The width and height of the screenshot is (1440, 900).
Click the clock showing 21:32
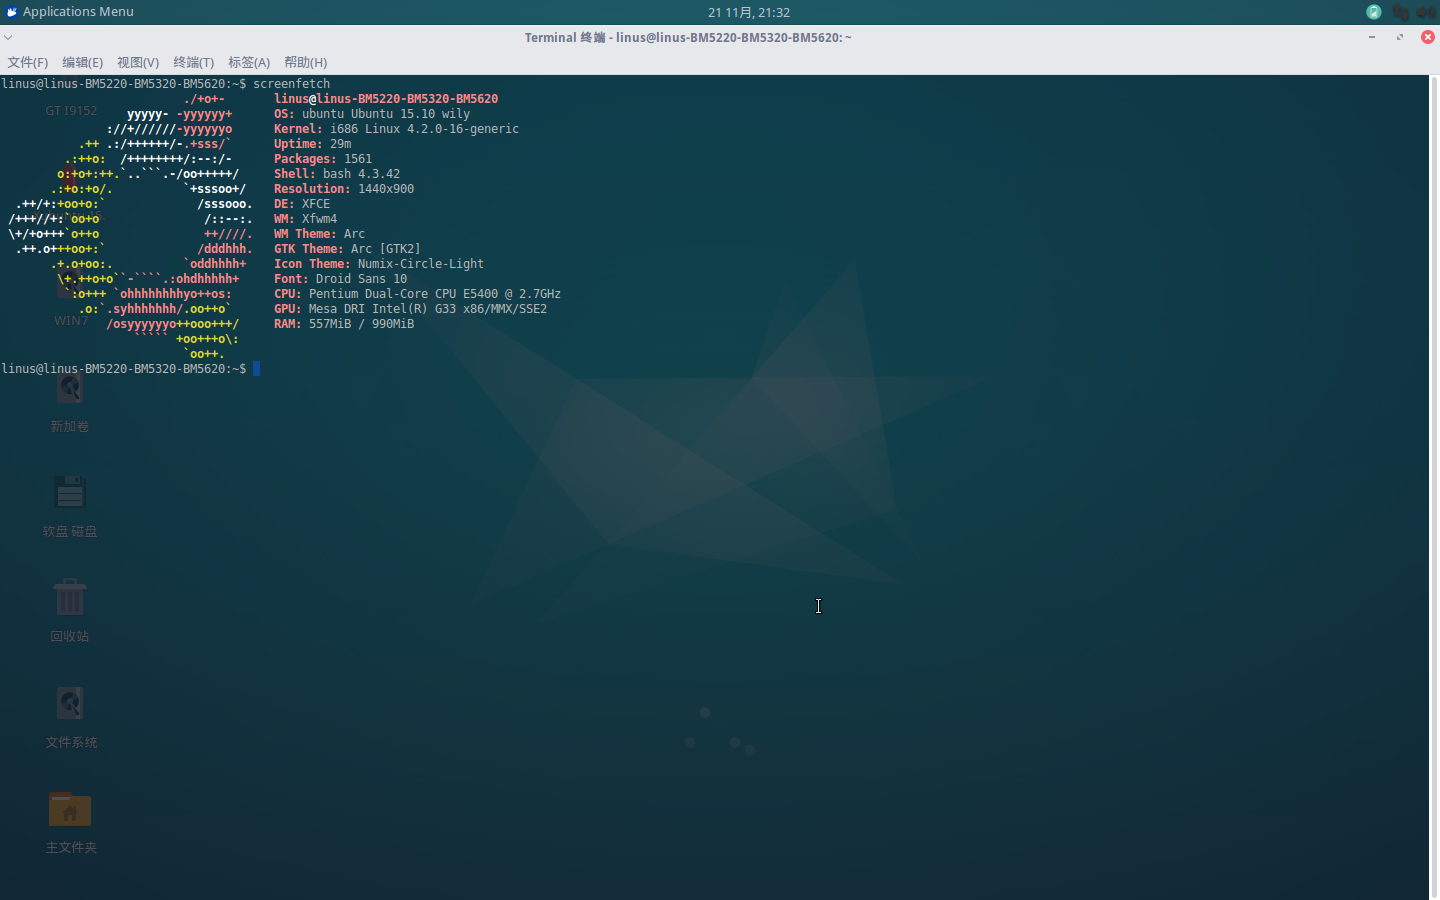click(749, 13)
